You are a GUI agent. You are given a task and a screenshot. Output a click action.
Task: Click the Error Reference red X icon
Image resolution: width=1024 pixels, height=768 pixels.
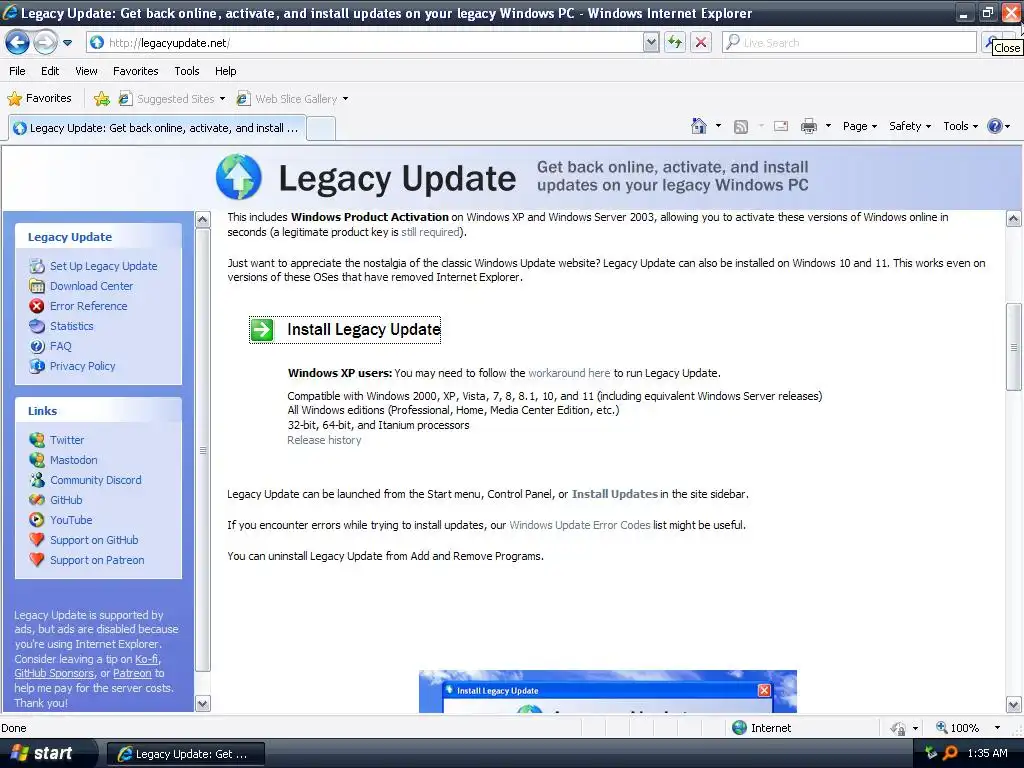(x=37, y=306)
